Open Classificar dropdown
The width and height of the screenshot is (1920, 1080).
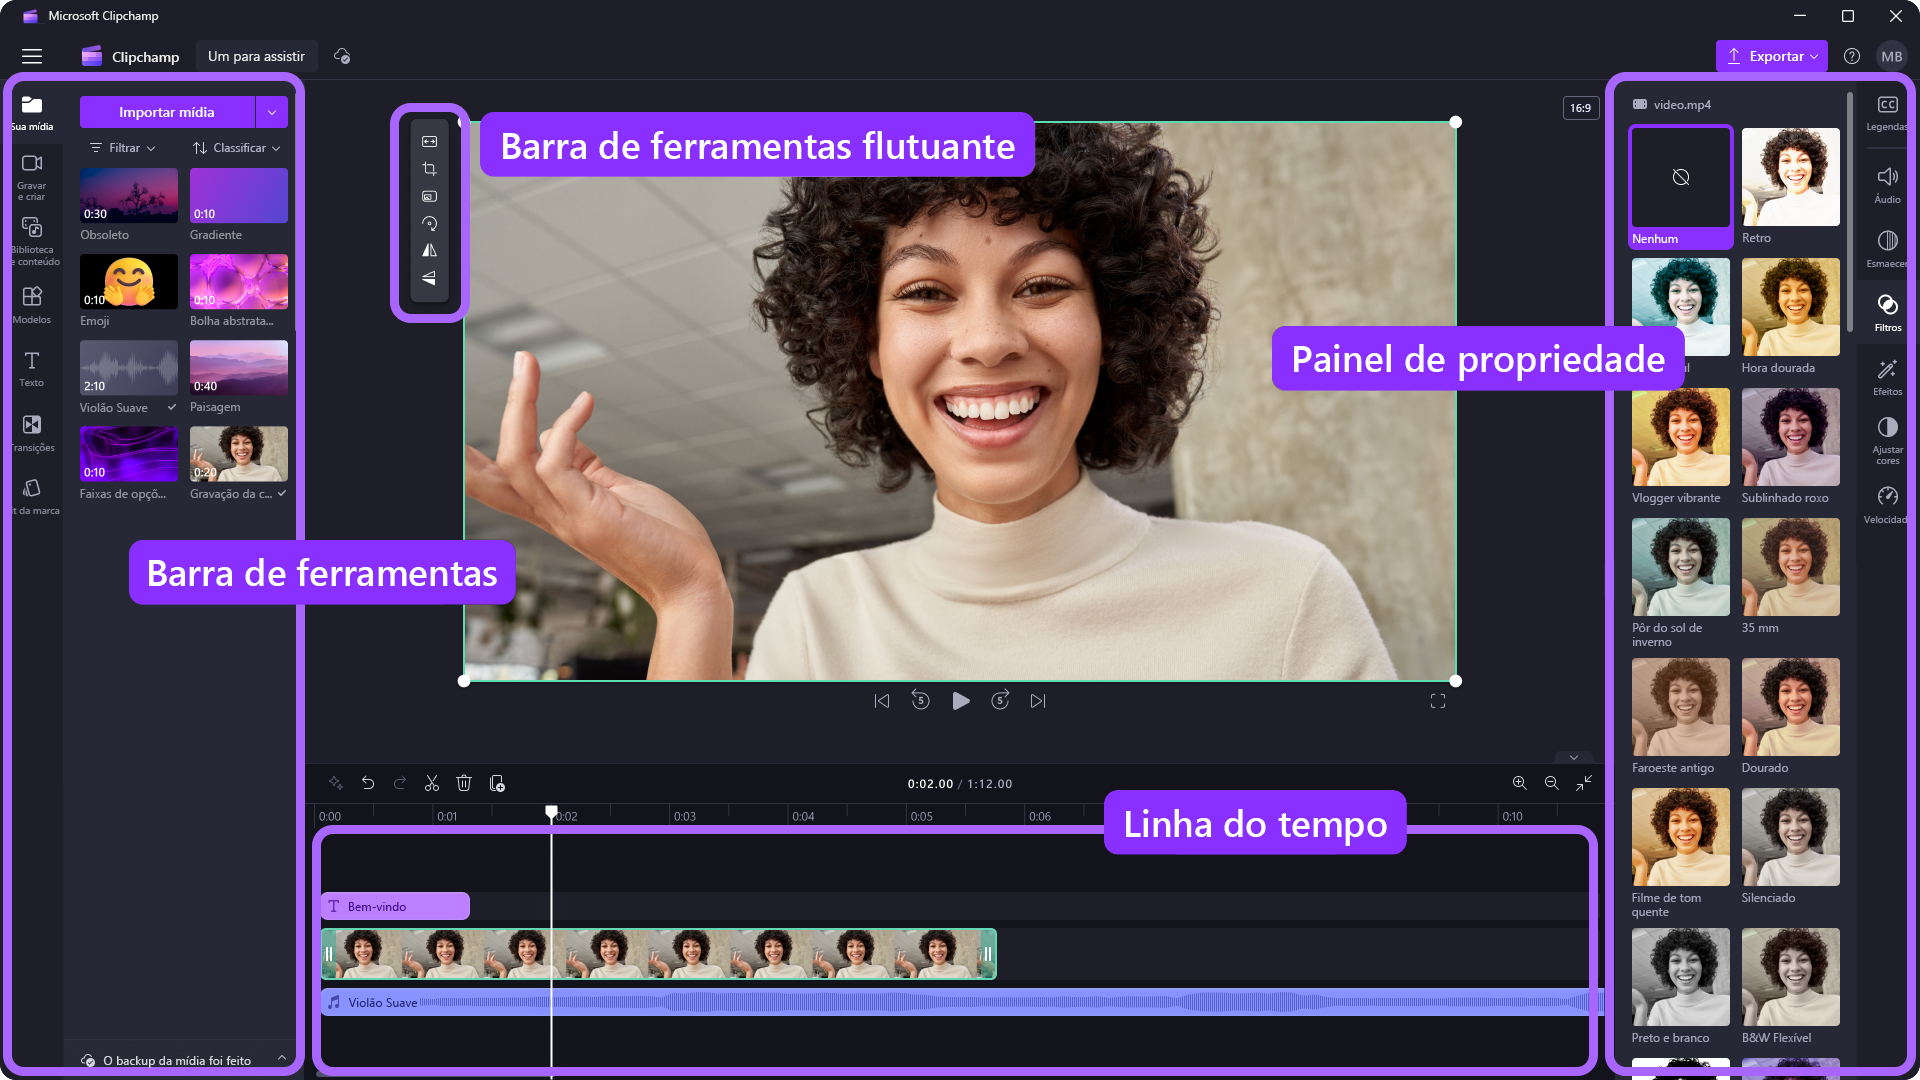(237, 148)
